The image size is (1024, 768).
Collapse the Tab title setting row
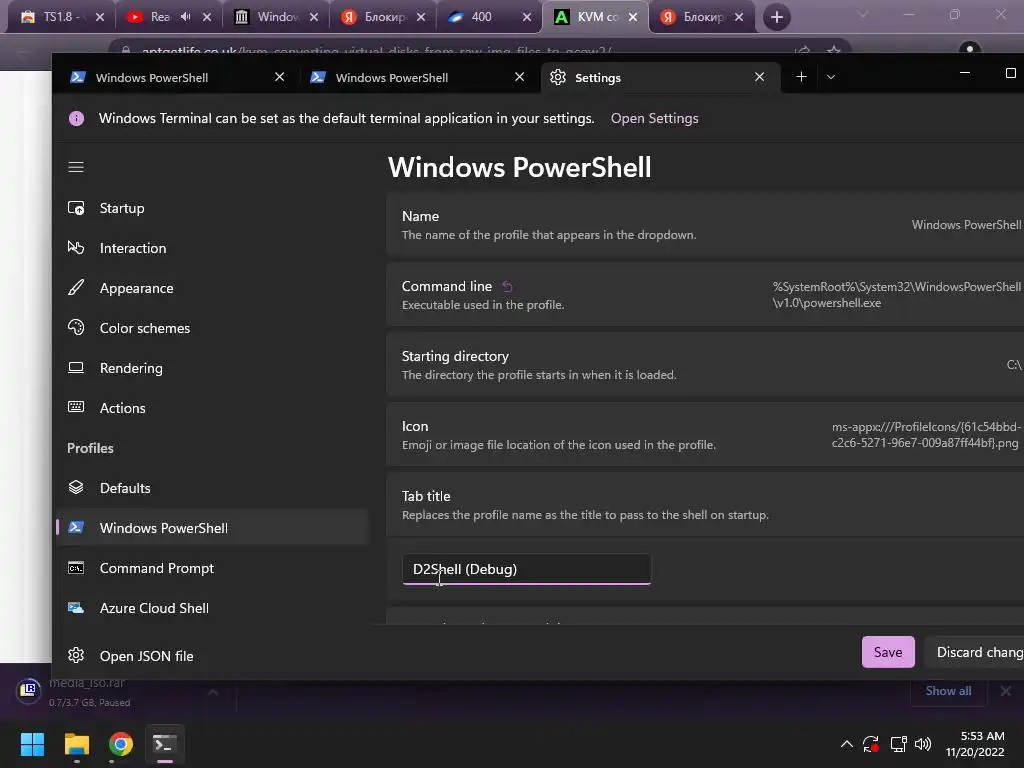coord(705,505)
